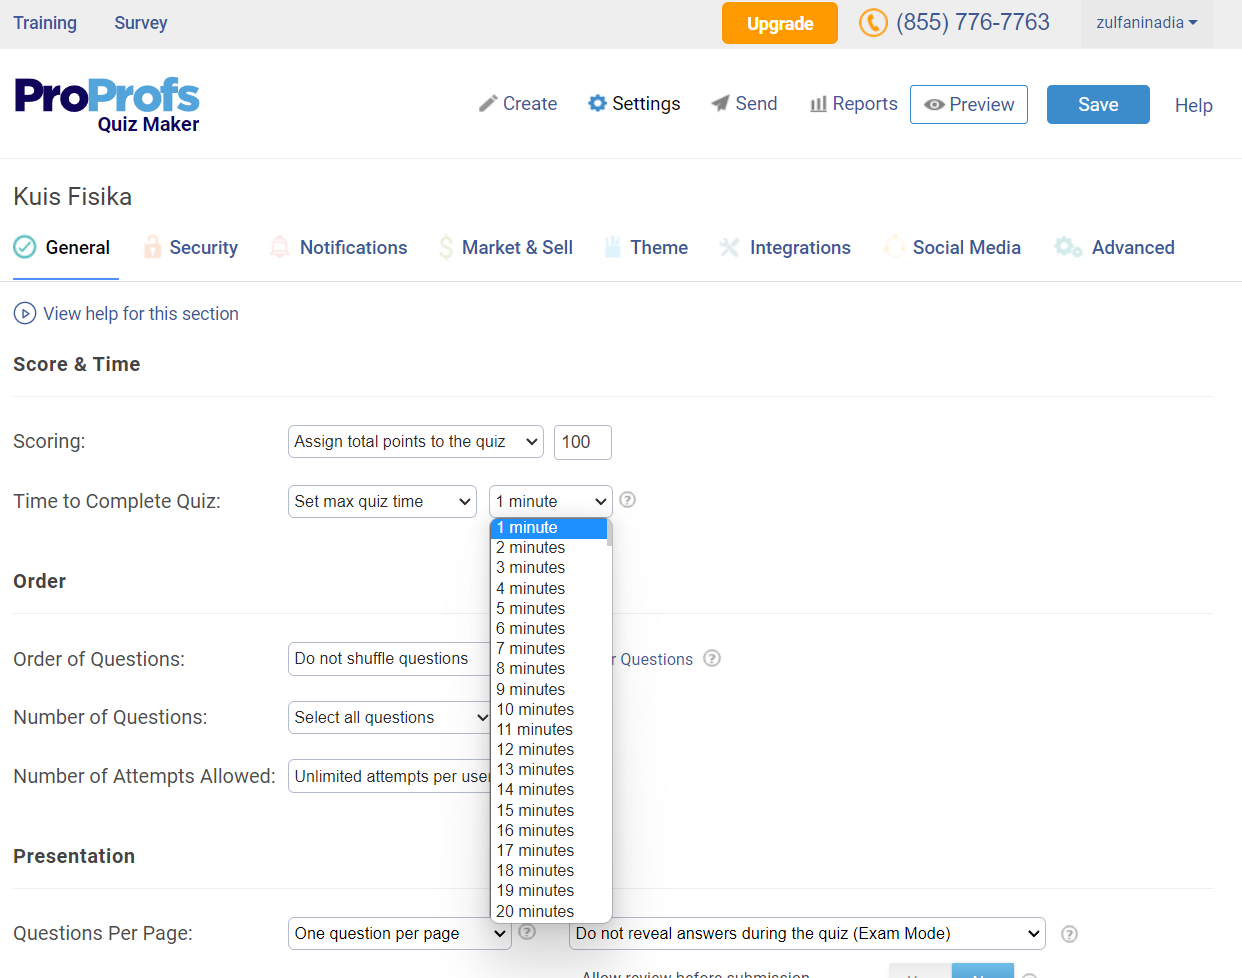The width and height of the screenshot is (1242, 978).
Task: Open the Scoring method dropdown
Action: tap(415, 442)
